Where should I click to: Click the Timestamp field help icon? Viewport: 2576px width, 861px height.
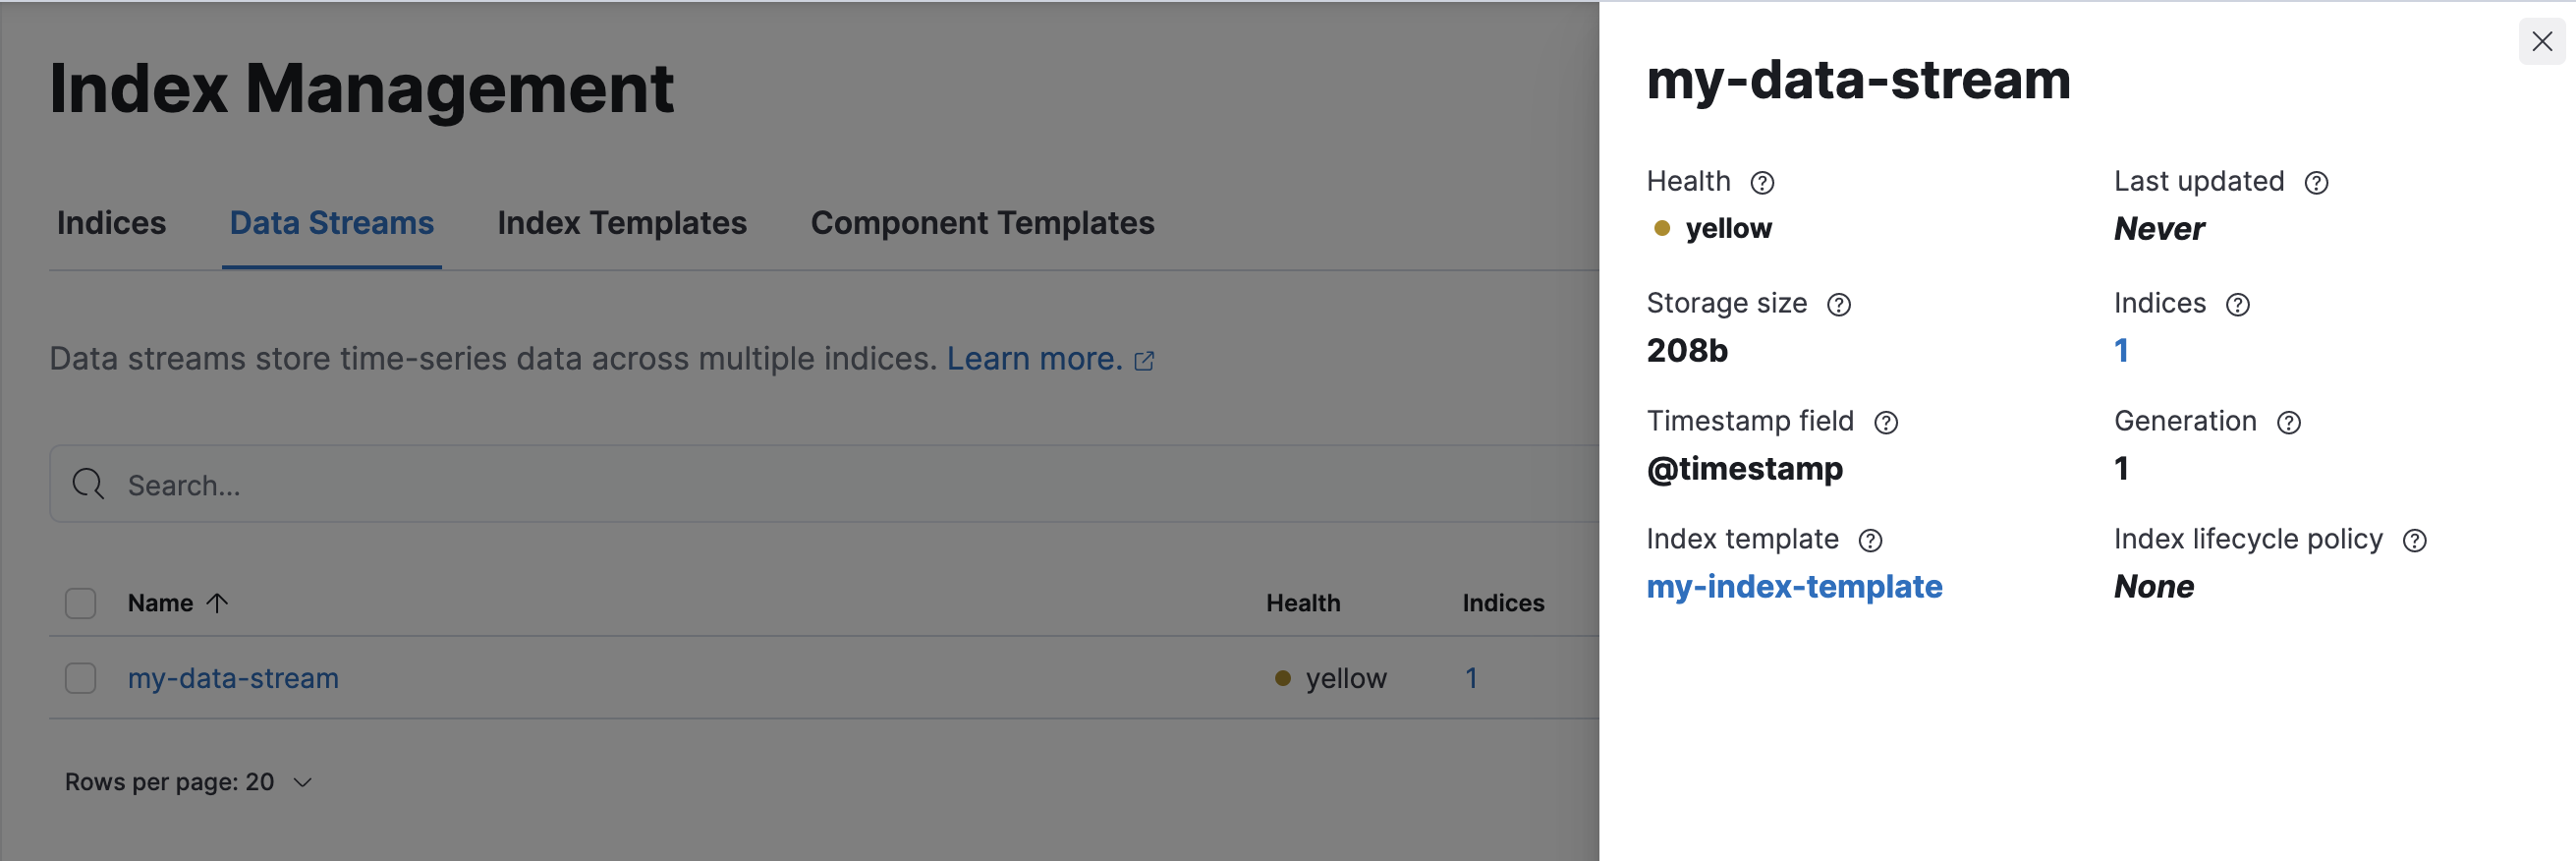1885,423
